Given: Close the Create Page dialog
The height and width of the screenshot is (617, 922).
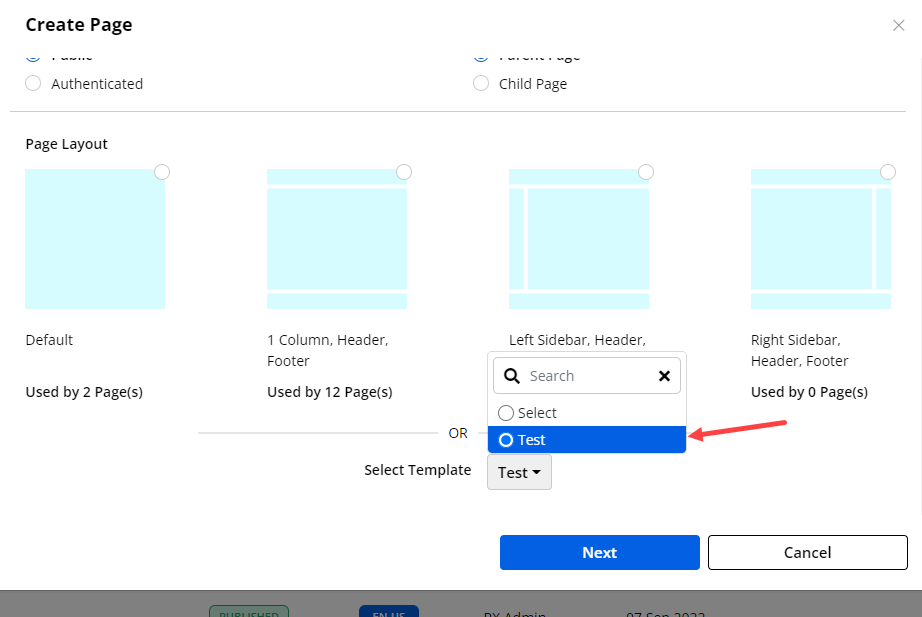Looking at the screenshot, I should click(898, 25).
